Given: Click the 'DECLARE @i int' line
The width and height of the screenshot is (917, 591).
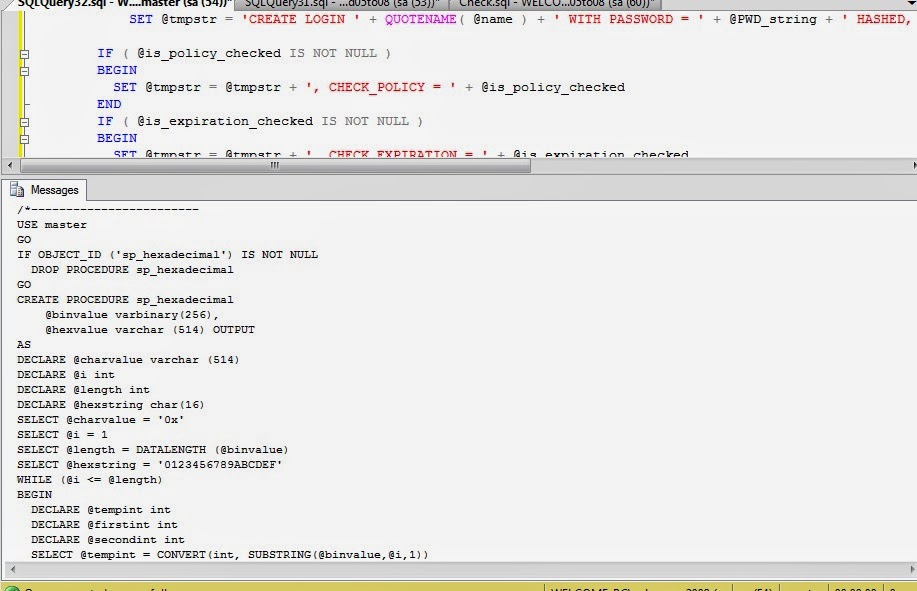Looking at the screenshot, I should tap(66, 375).
